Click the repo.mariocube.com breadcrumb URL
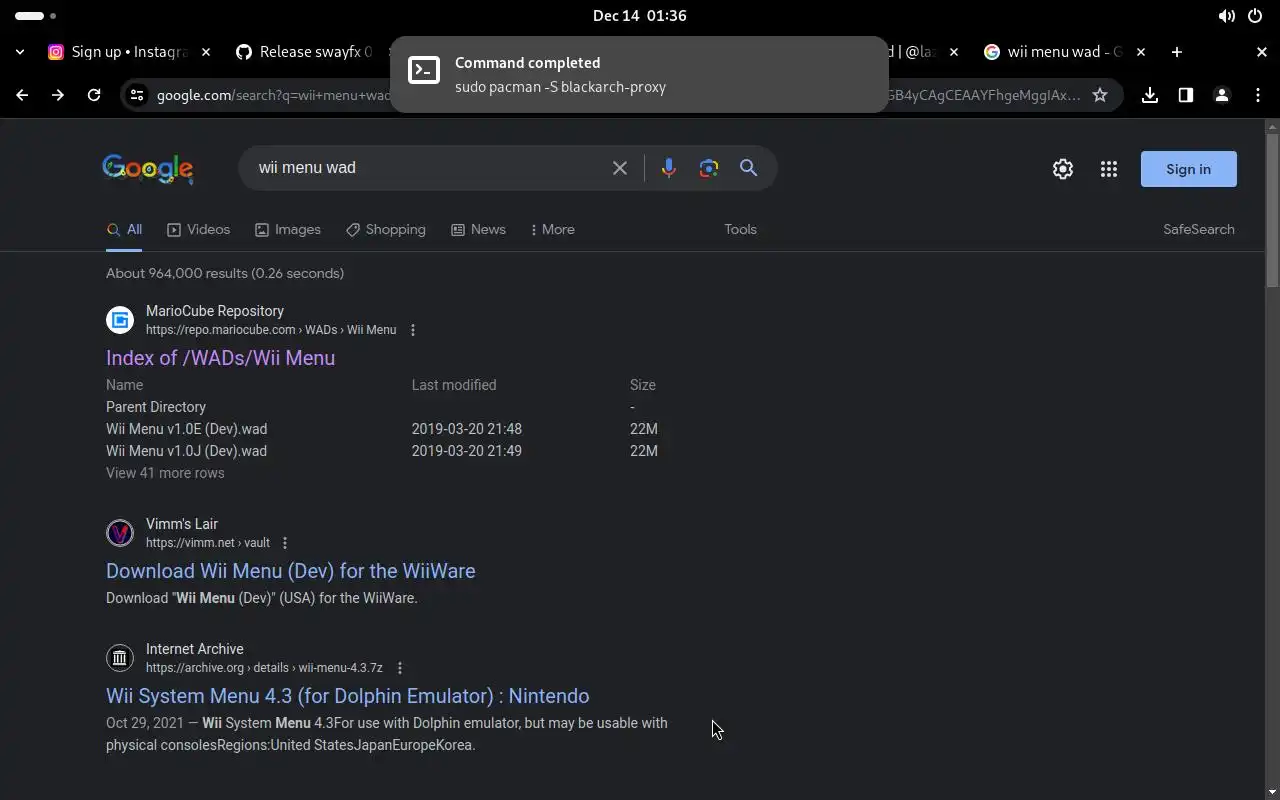 (x=271, y=330)
